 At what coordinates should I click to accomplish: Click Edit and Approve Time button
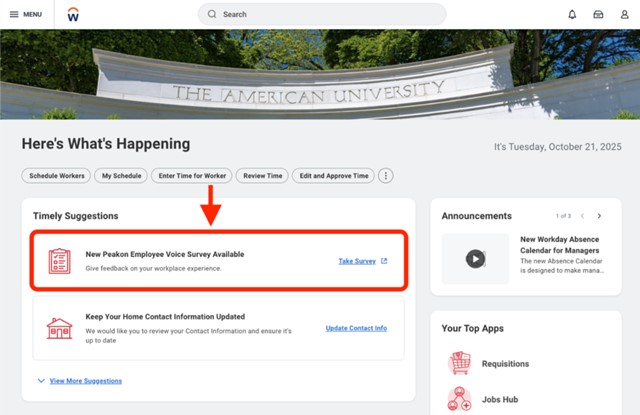[x=333, y=176]
